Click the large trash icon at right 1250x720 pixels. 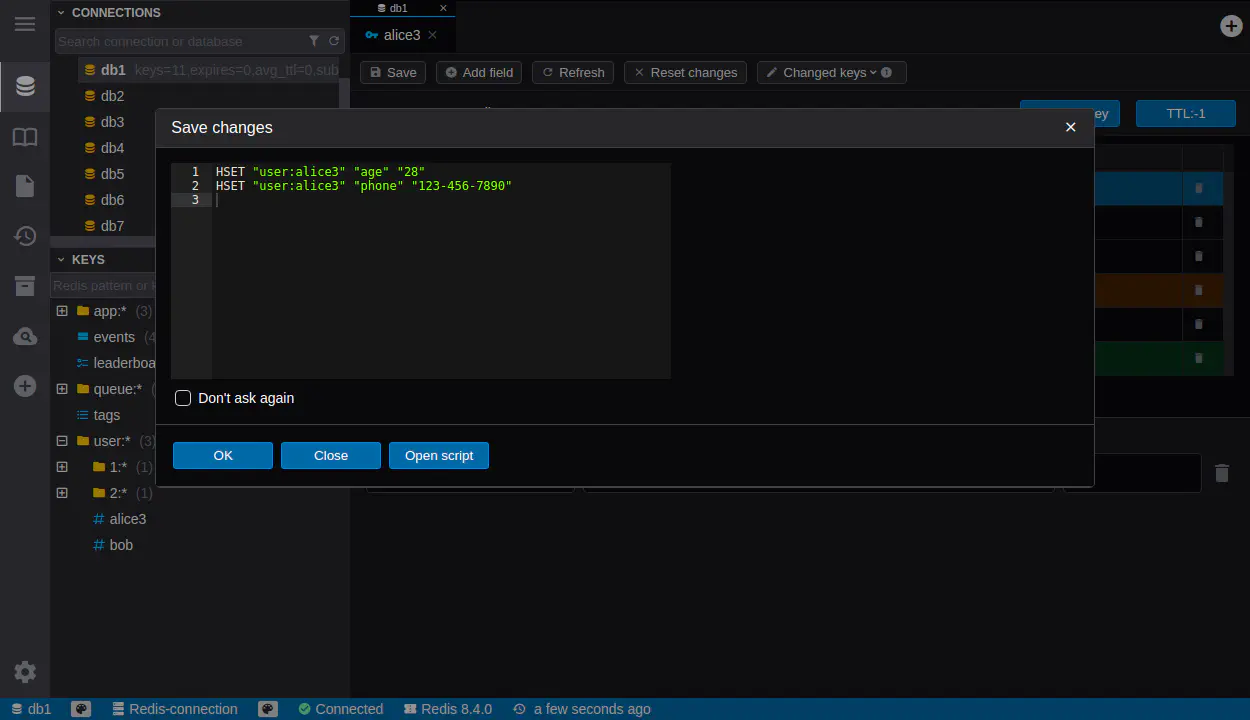click(x=1221, y=473)
